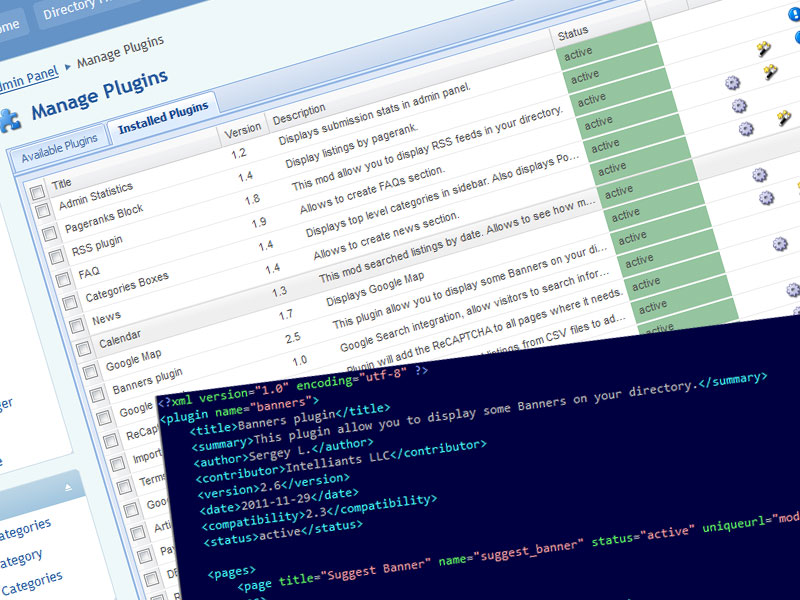Click version 1.3 in the Calendar row
This screenshot has height=600, width=800.
click(x=279, y=292)
